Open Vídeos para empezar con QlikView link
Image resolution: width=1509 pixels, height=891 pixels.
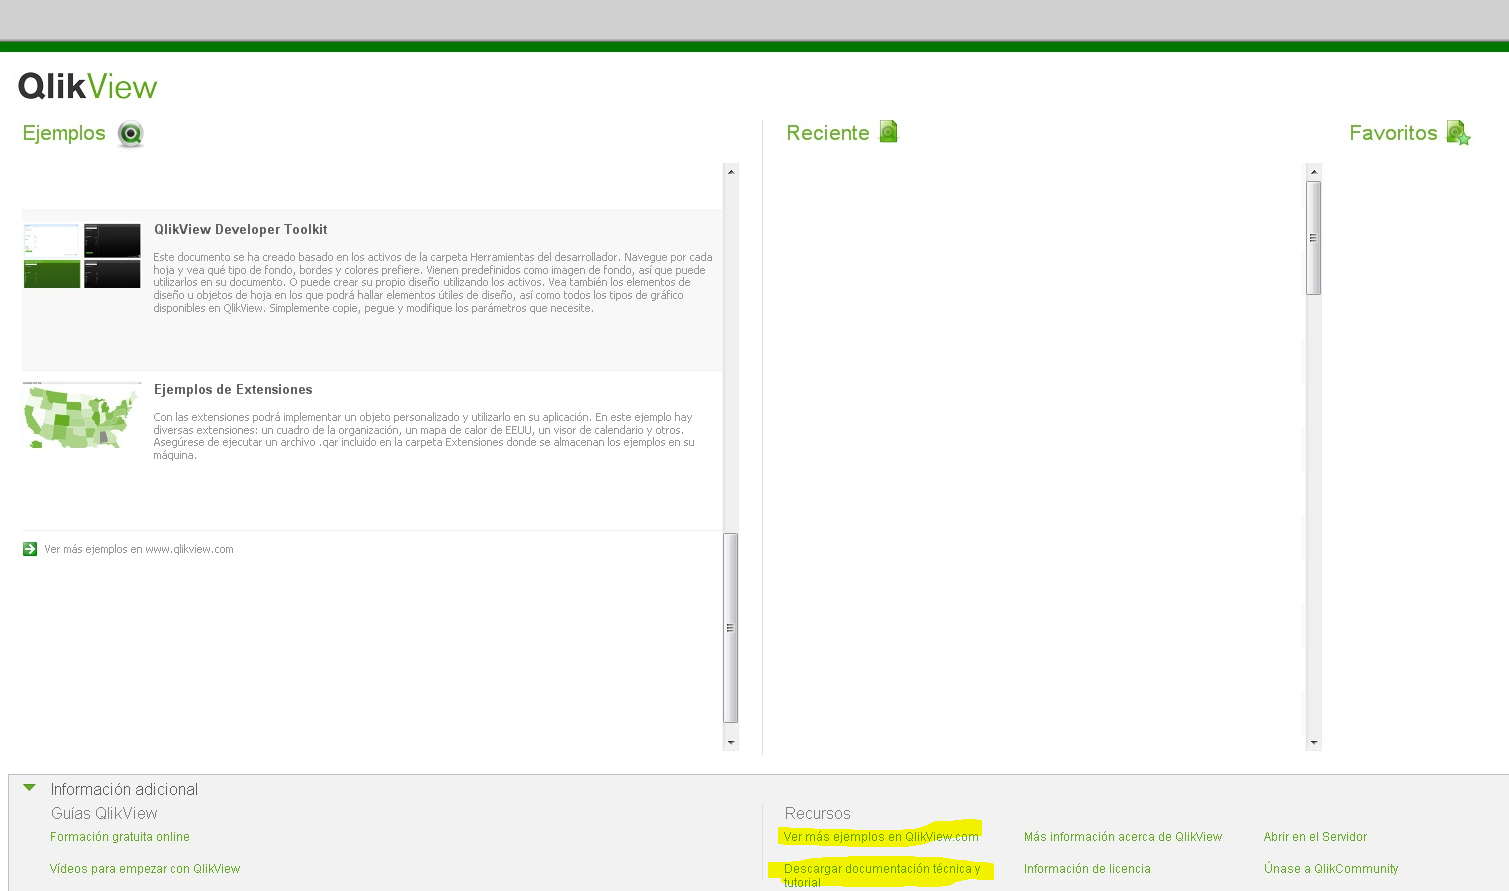(x=145, y=869)
